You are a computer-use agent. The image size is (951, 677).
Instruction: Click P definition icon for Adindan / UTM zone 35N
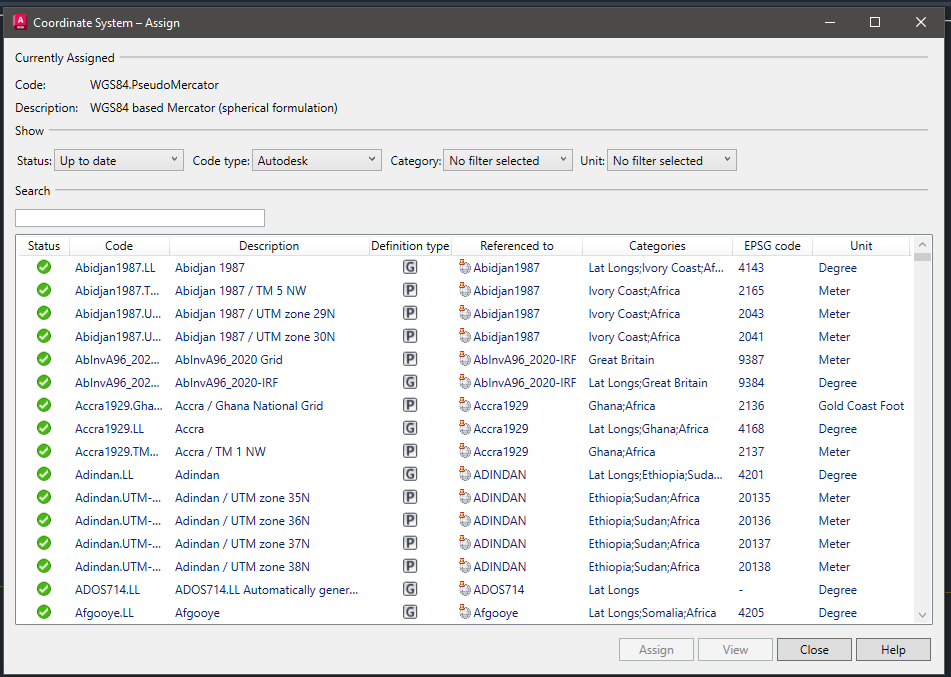(x=410, y=497)
